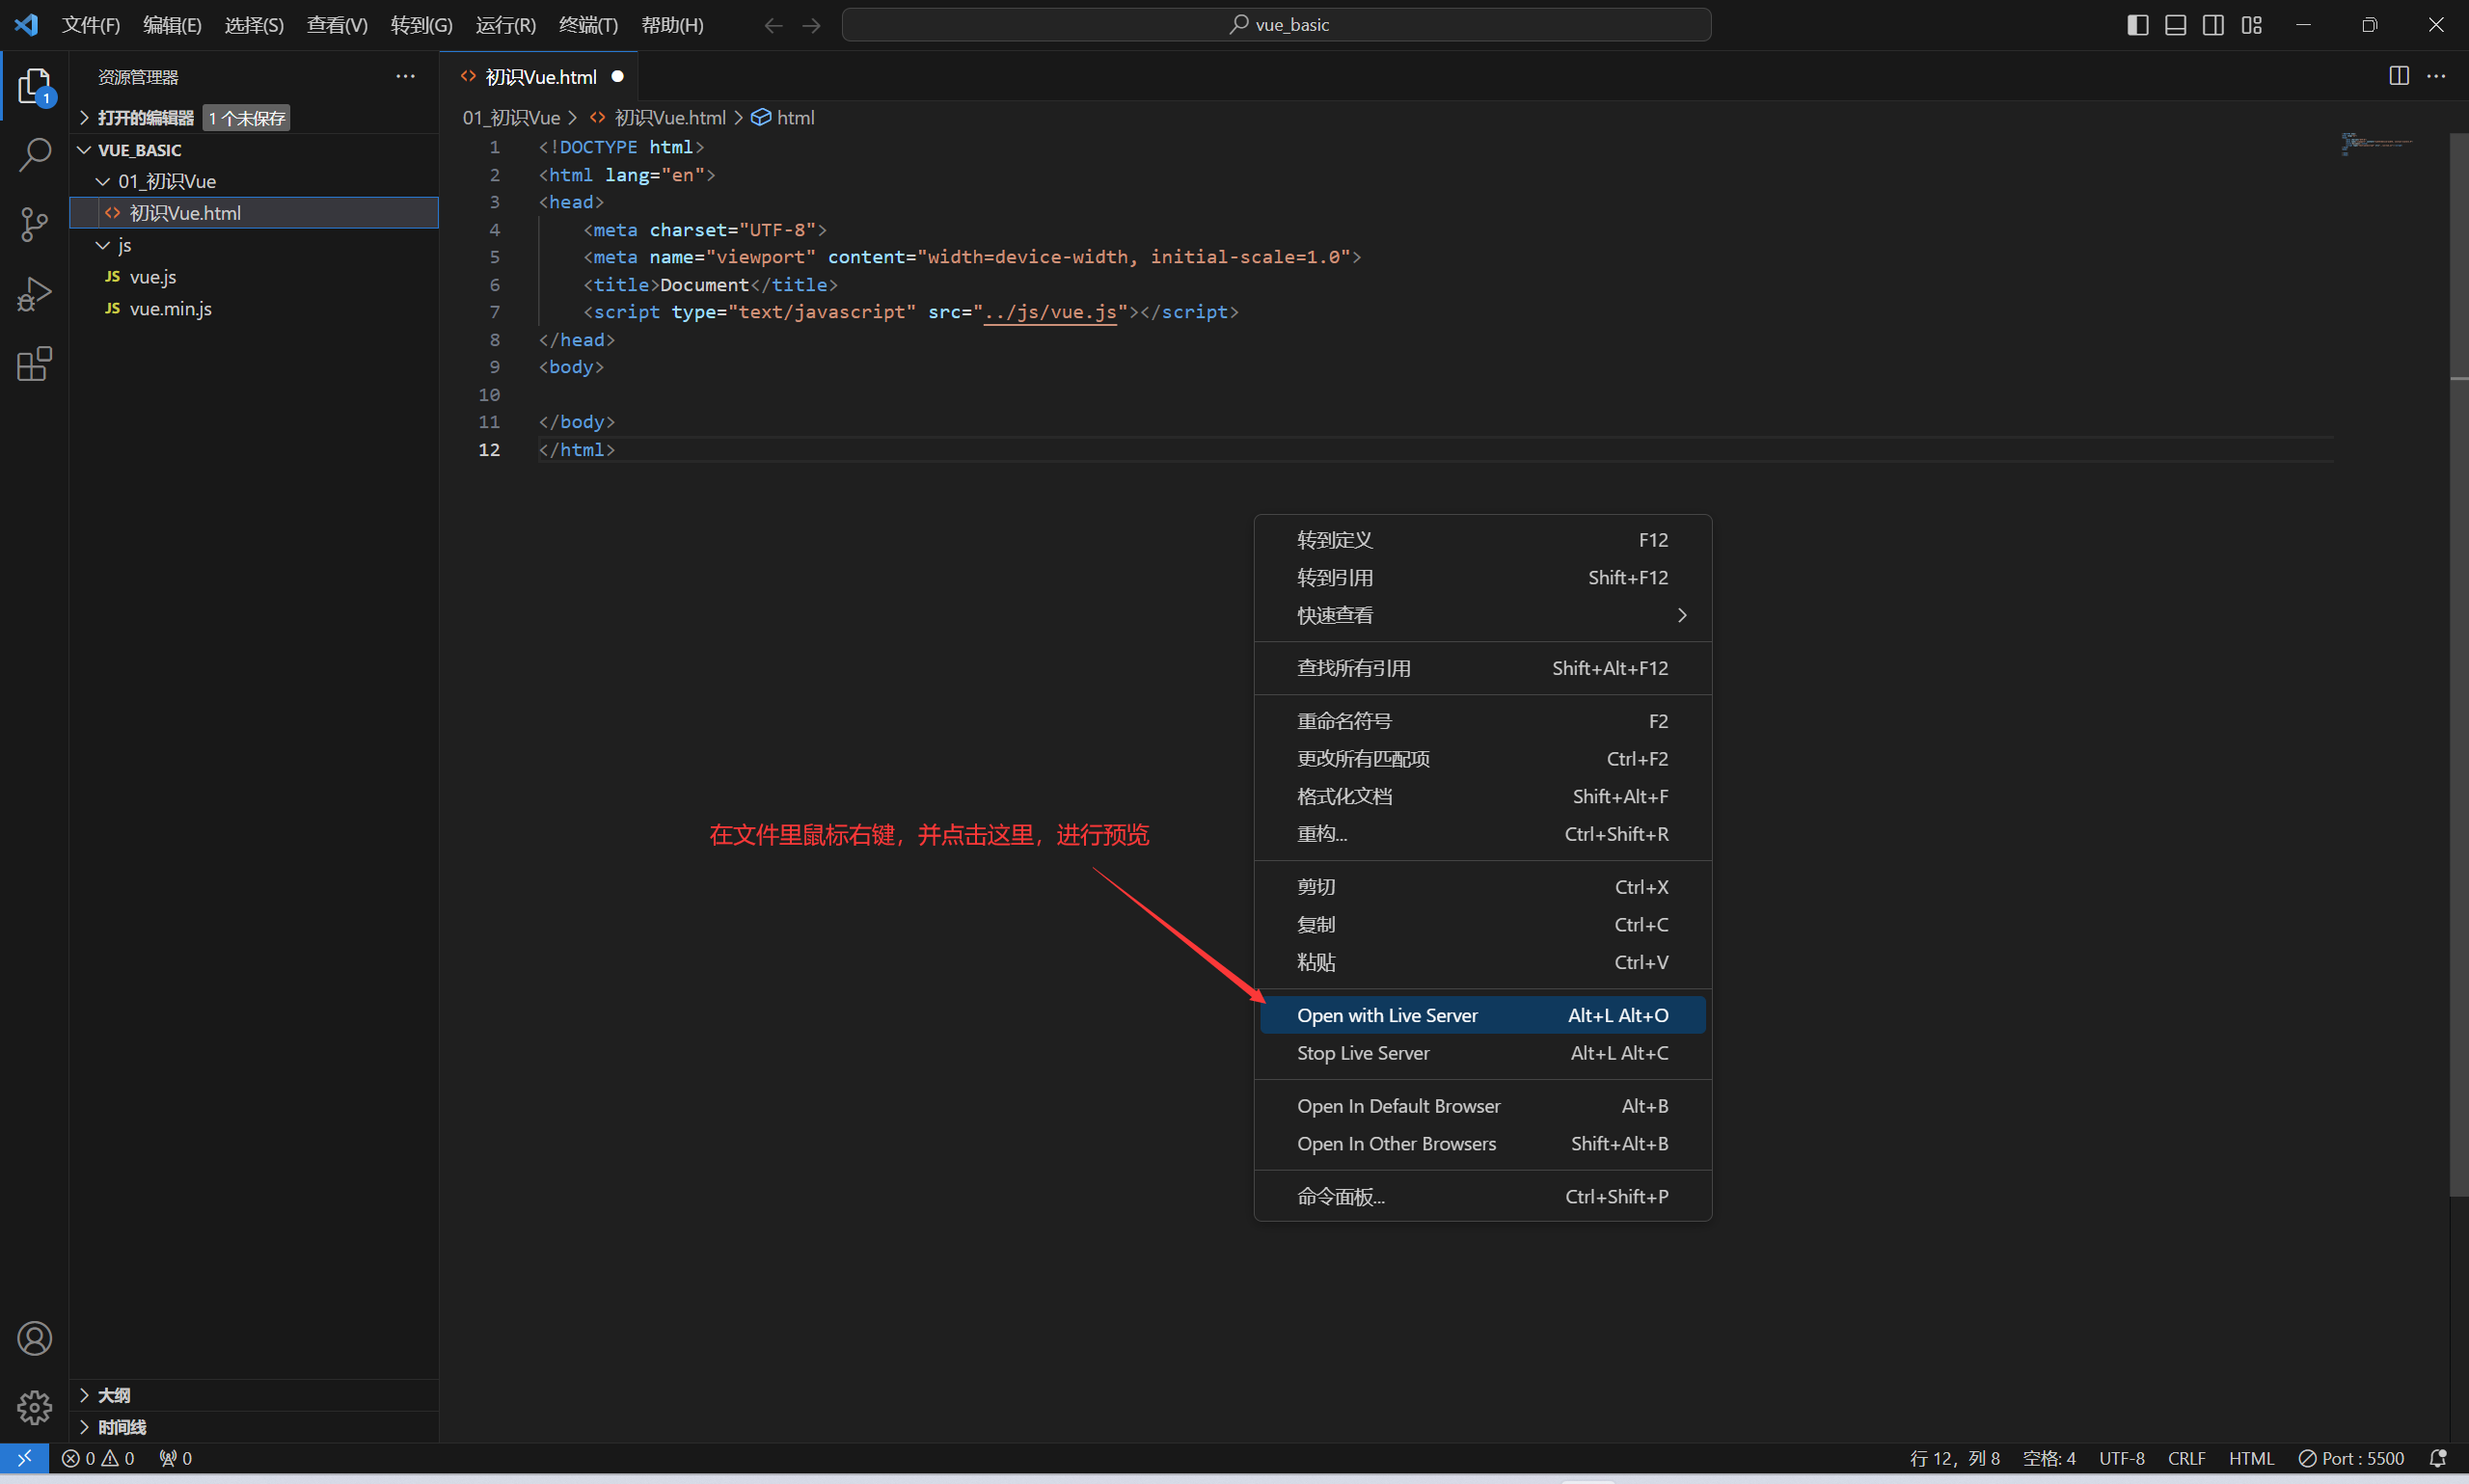Change CRLF end of line sequence
This screenshot has height=1484, width=2469.
coord(2186,1458)
